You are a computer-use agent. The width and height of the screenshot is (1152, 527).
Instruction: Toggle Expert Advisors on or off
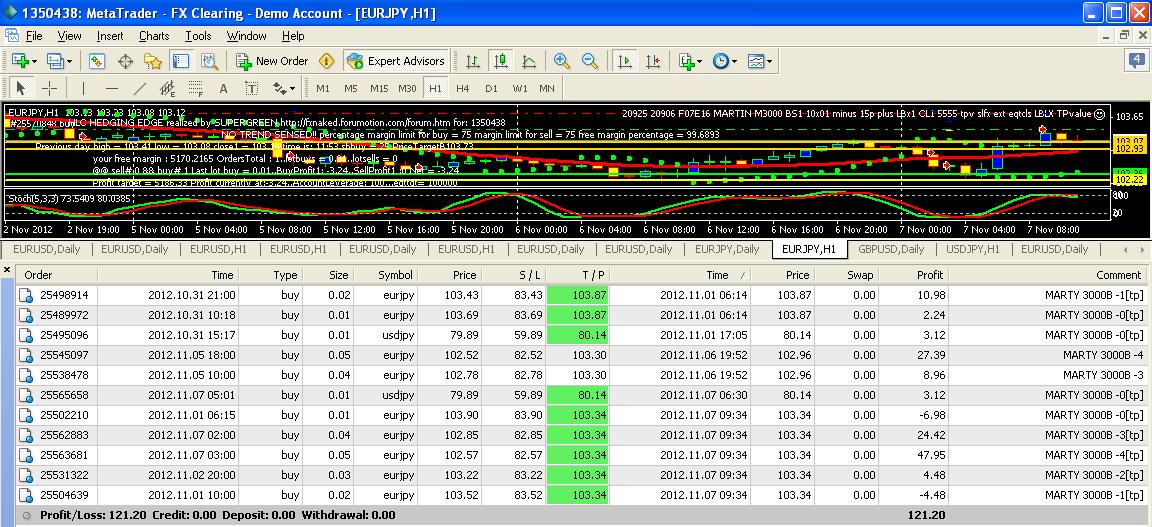point(395,61)
